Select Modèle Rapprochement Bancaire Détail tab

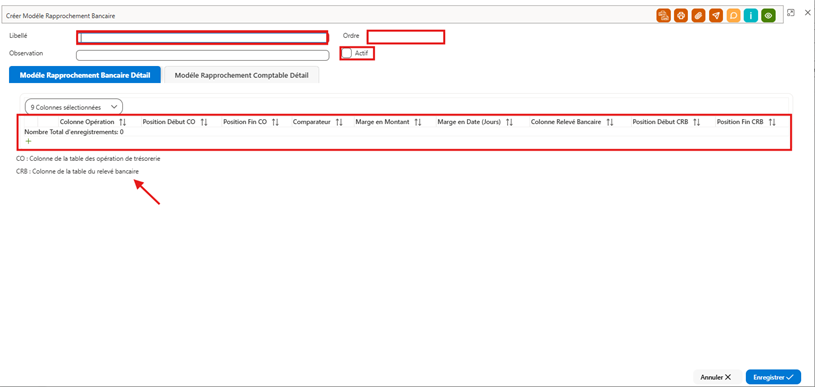85,75
